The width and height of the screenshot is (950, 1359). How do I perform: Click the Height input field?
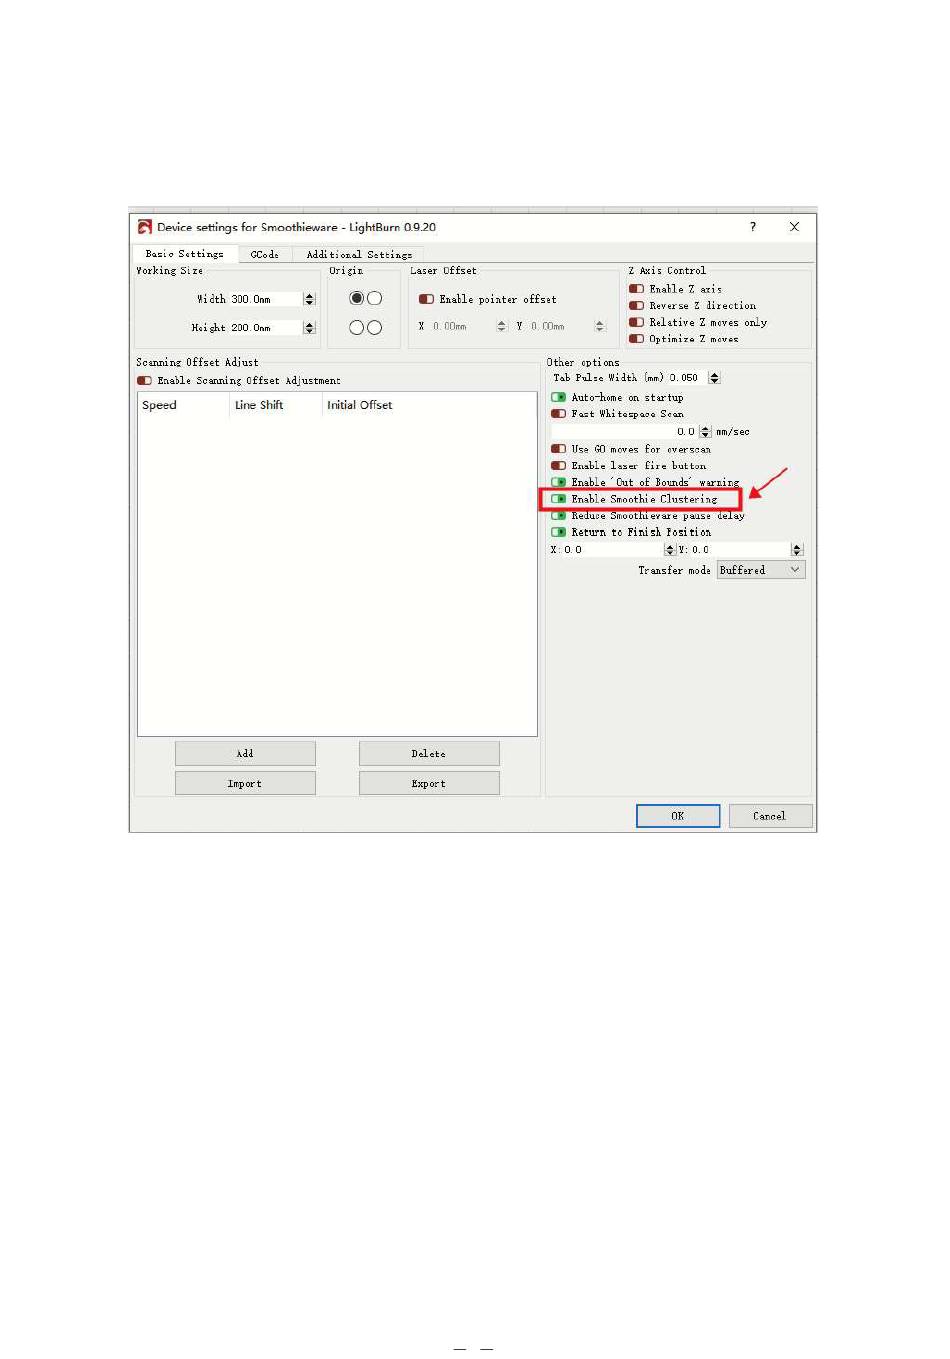[265, 327]
